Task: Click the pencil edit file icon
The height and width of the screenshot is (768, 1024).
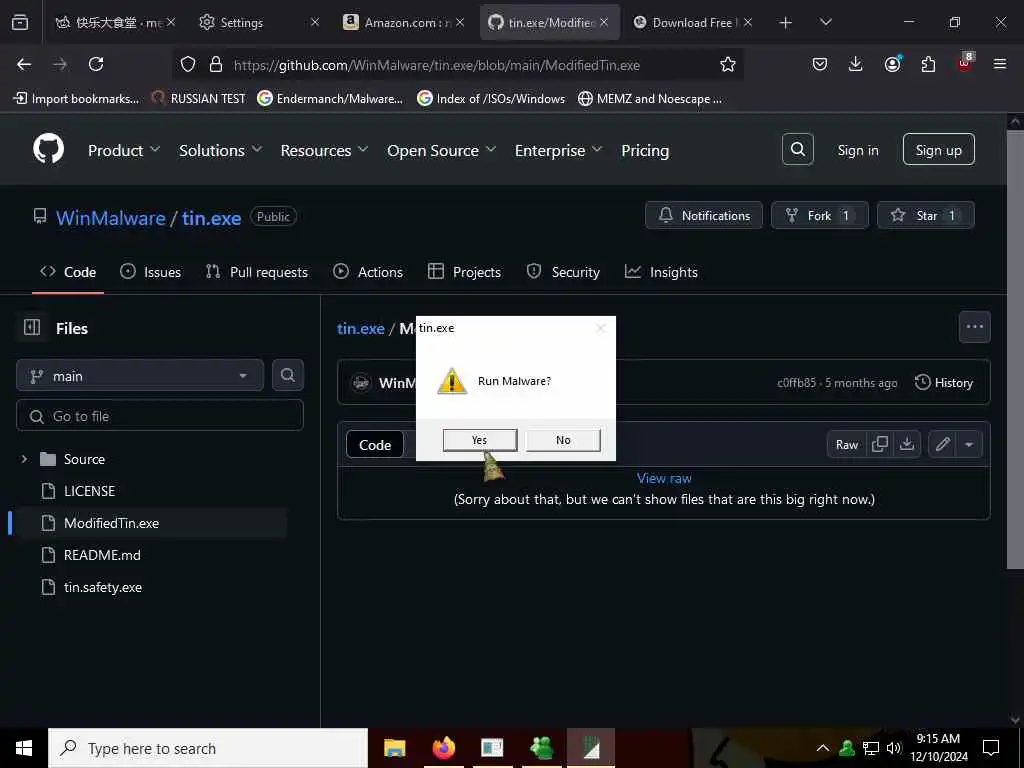Action: click(942, 445)
